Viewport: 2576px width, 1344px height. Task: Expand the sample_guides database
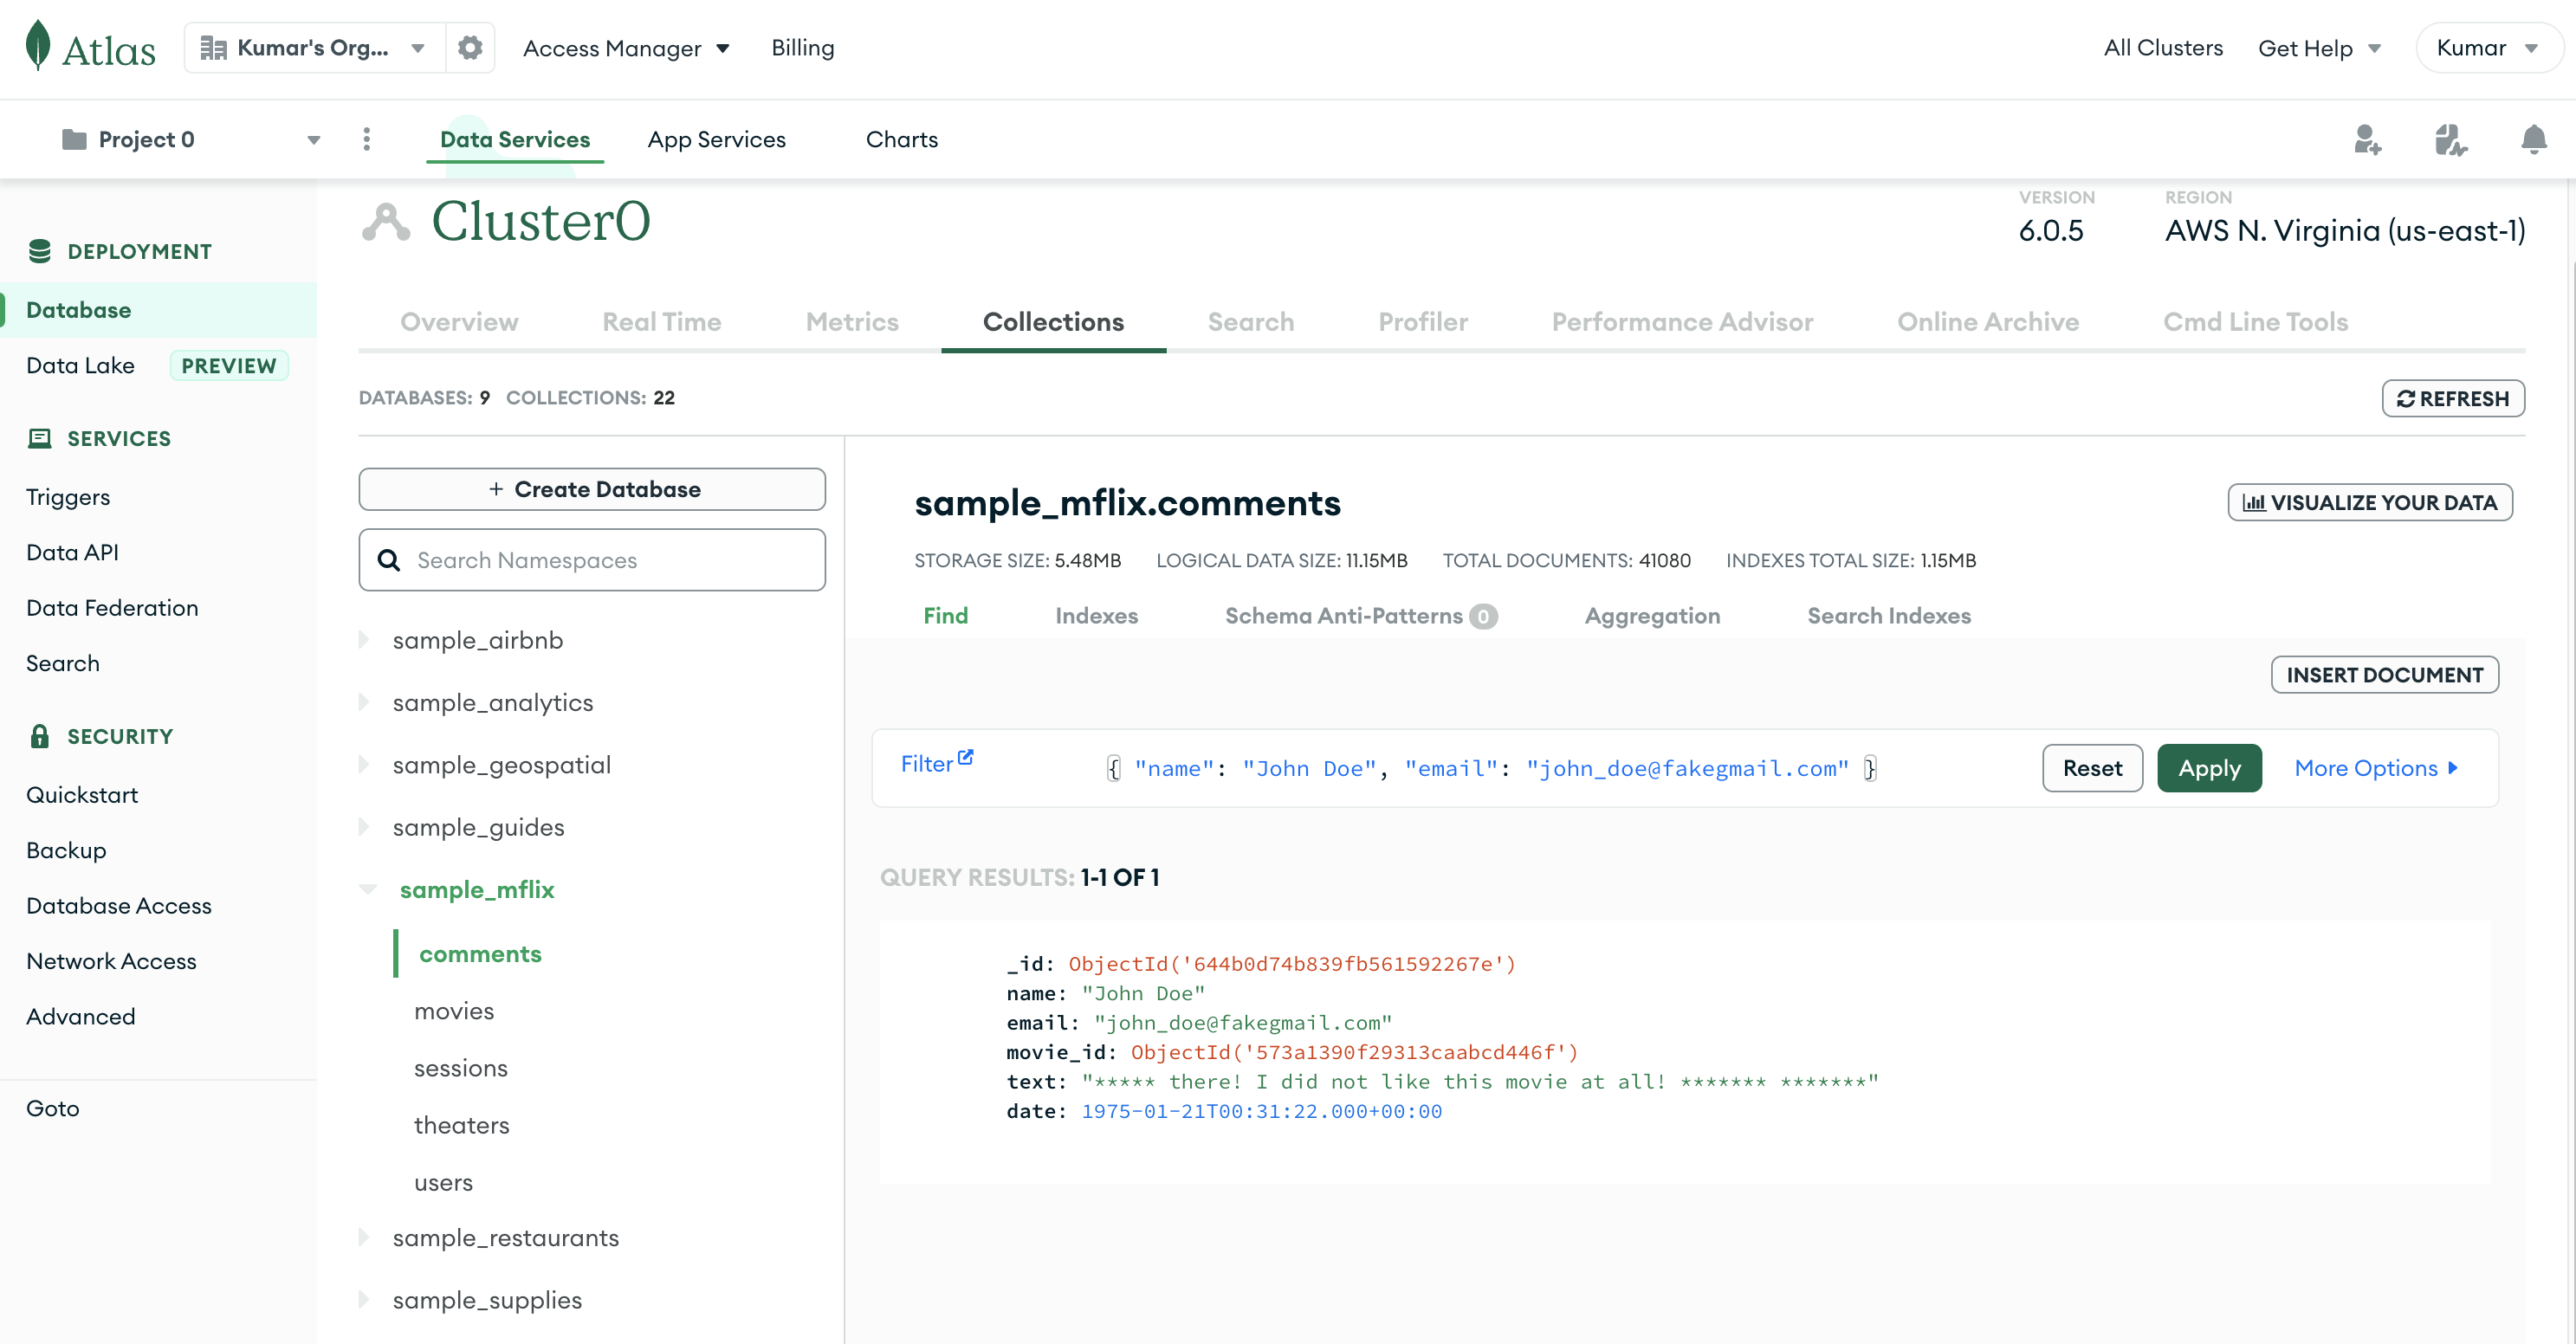(364, 827)
